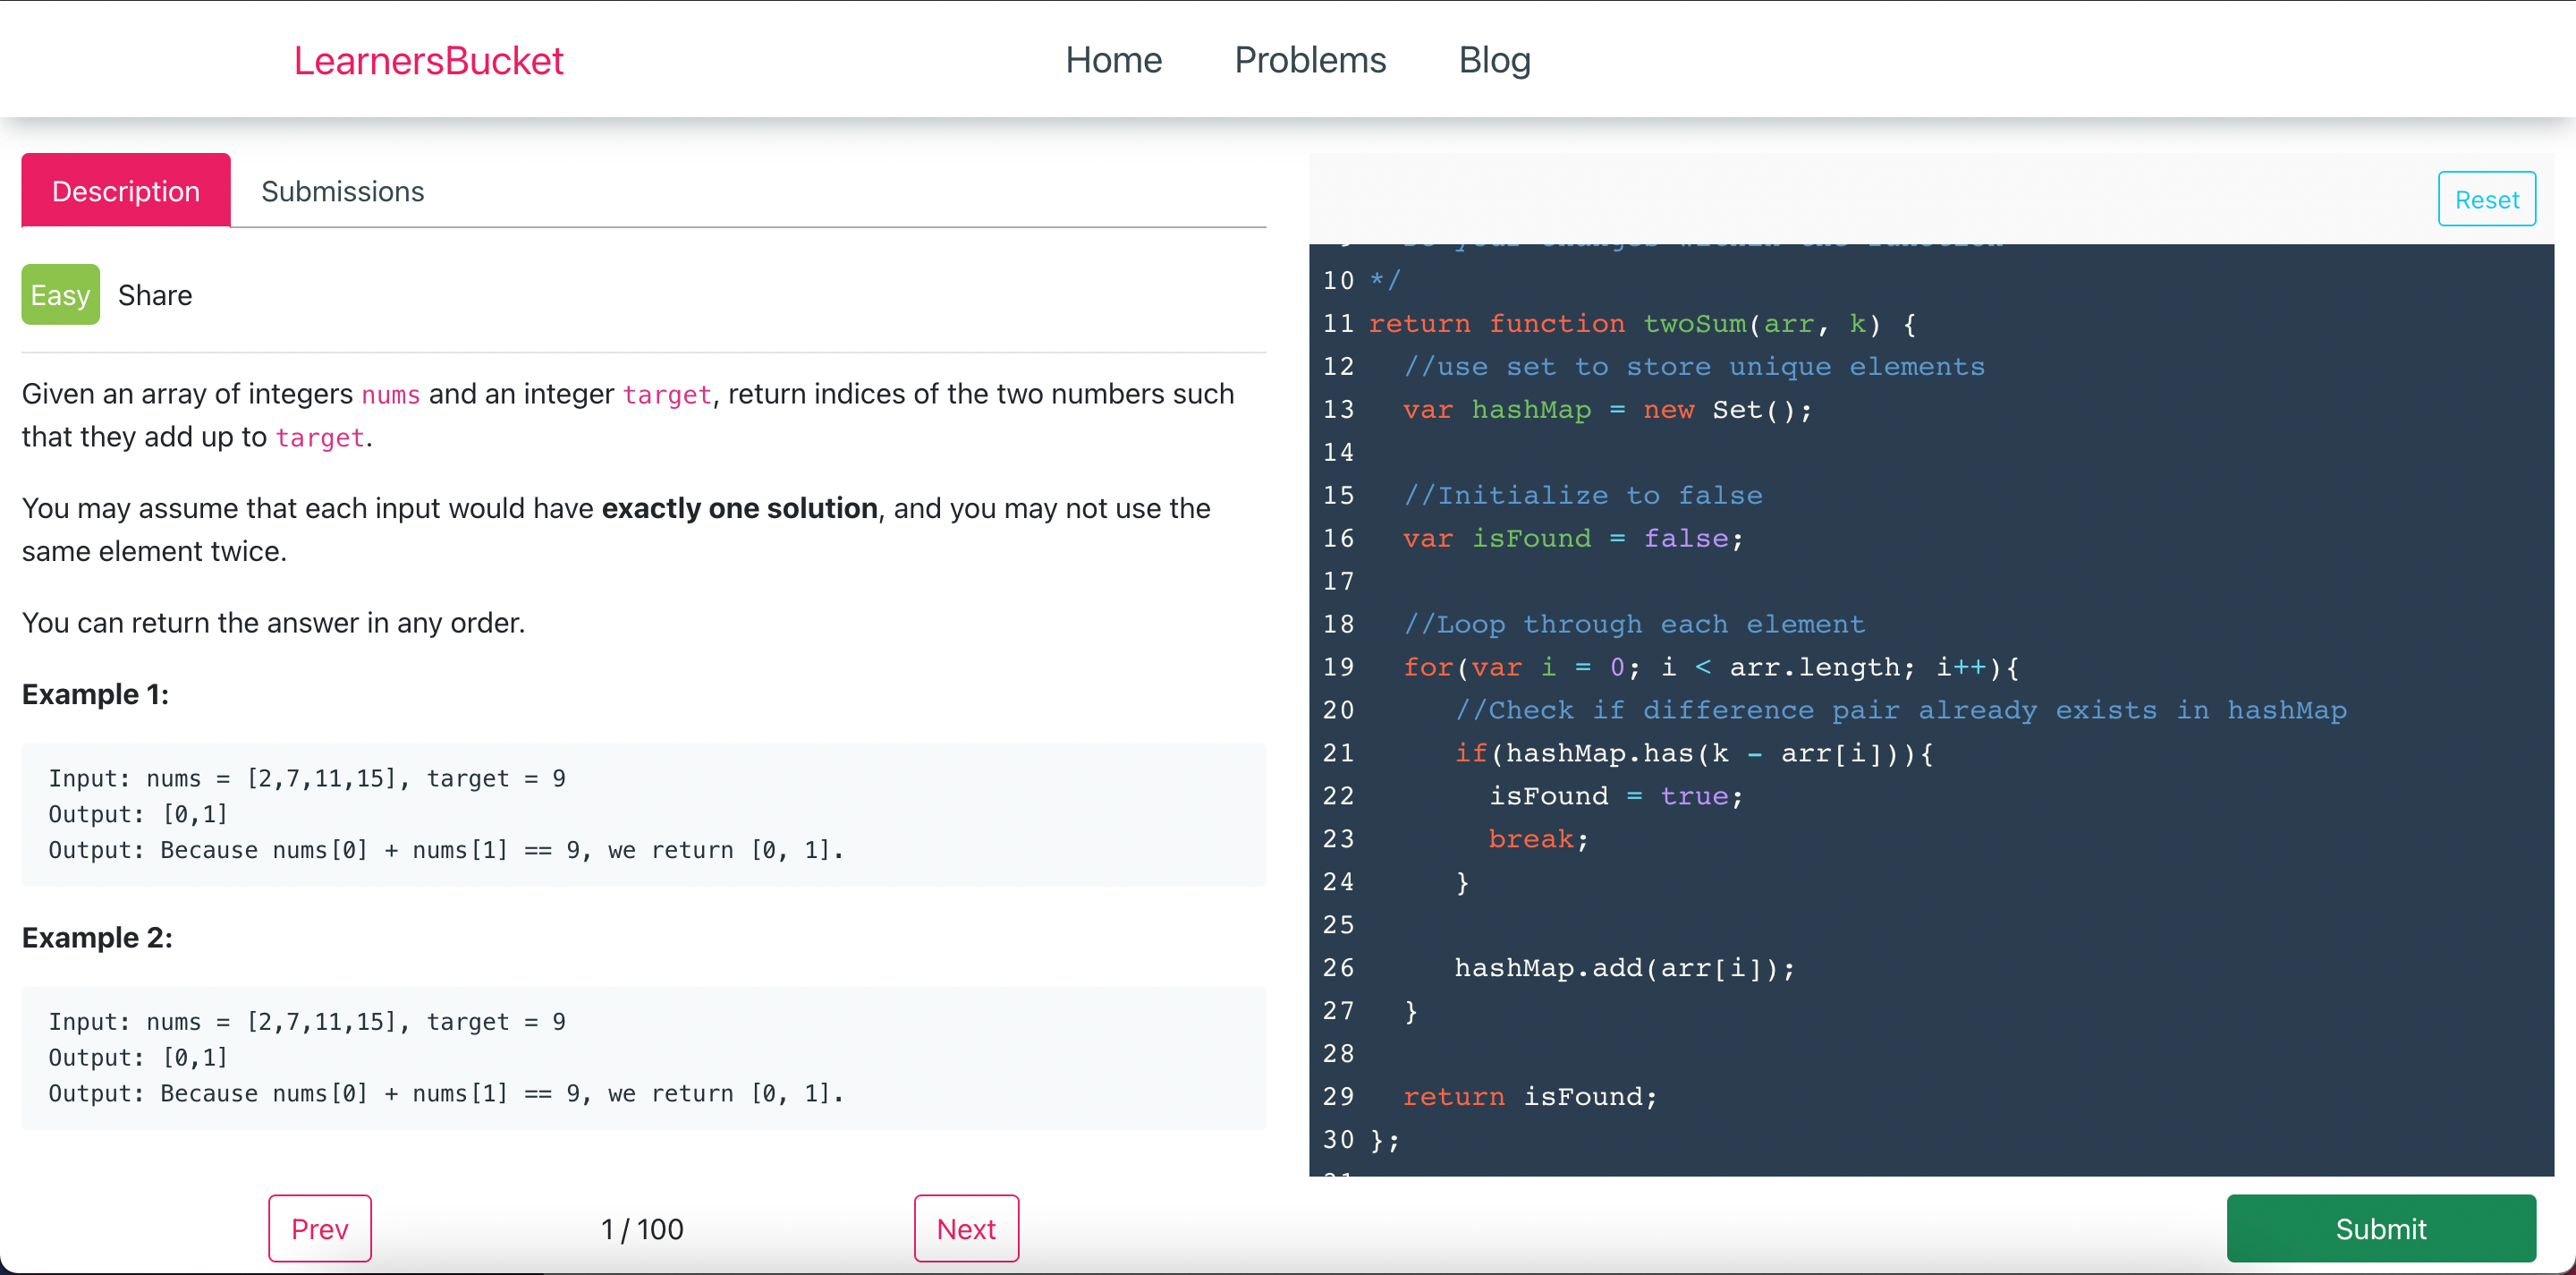
Task: Click line number 19 in the editor gutter
Action: (x=1338, y=667)
